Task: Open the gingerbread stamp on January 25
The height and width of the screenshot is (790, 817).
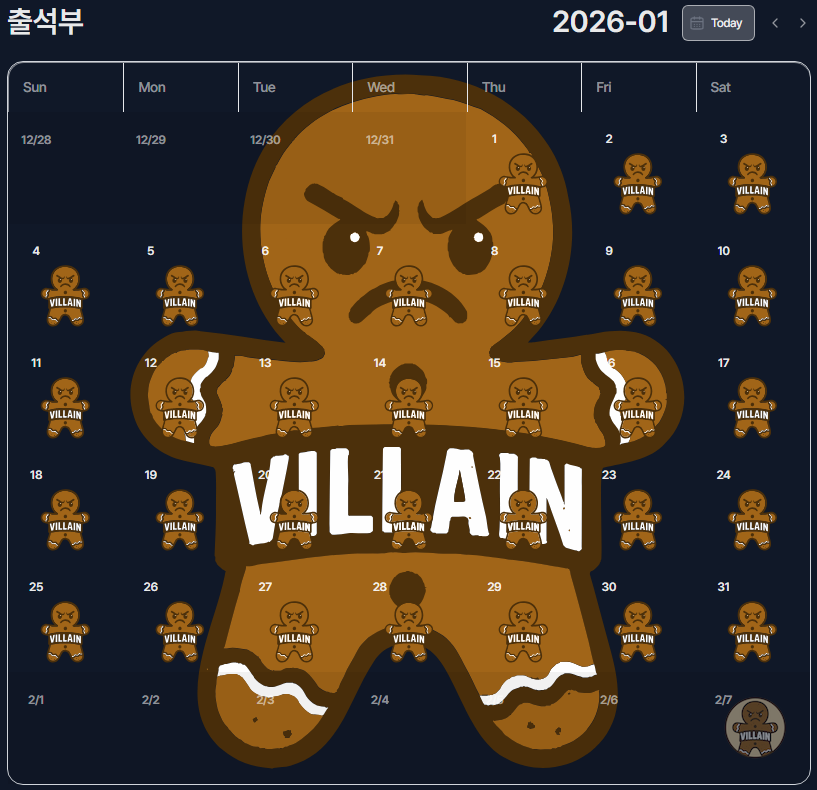Action: tap(65, 632)
